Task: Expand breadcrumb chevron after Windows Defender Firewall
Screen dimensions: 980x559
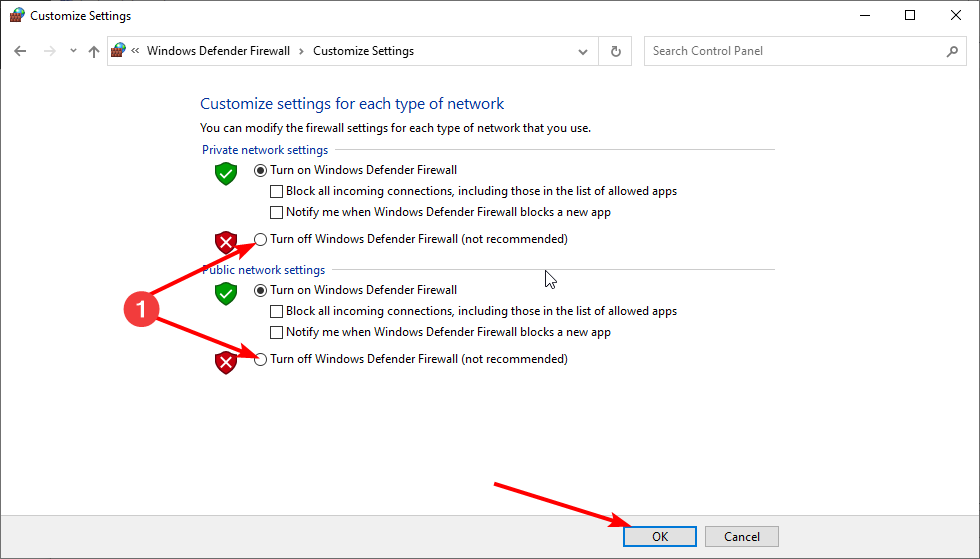Action: click(x=301, y=51)
